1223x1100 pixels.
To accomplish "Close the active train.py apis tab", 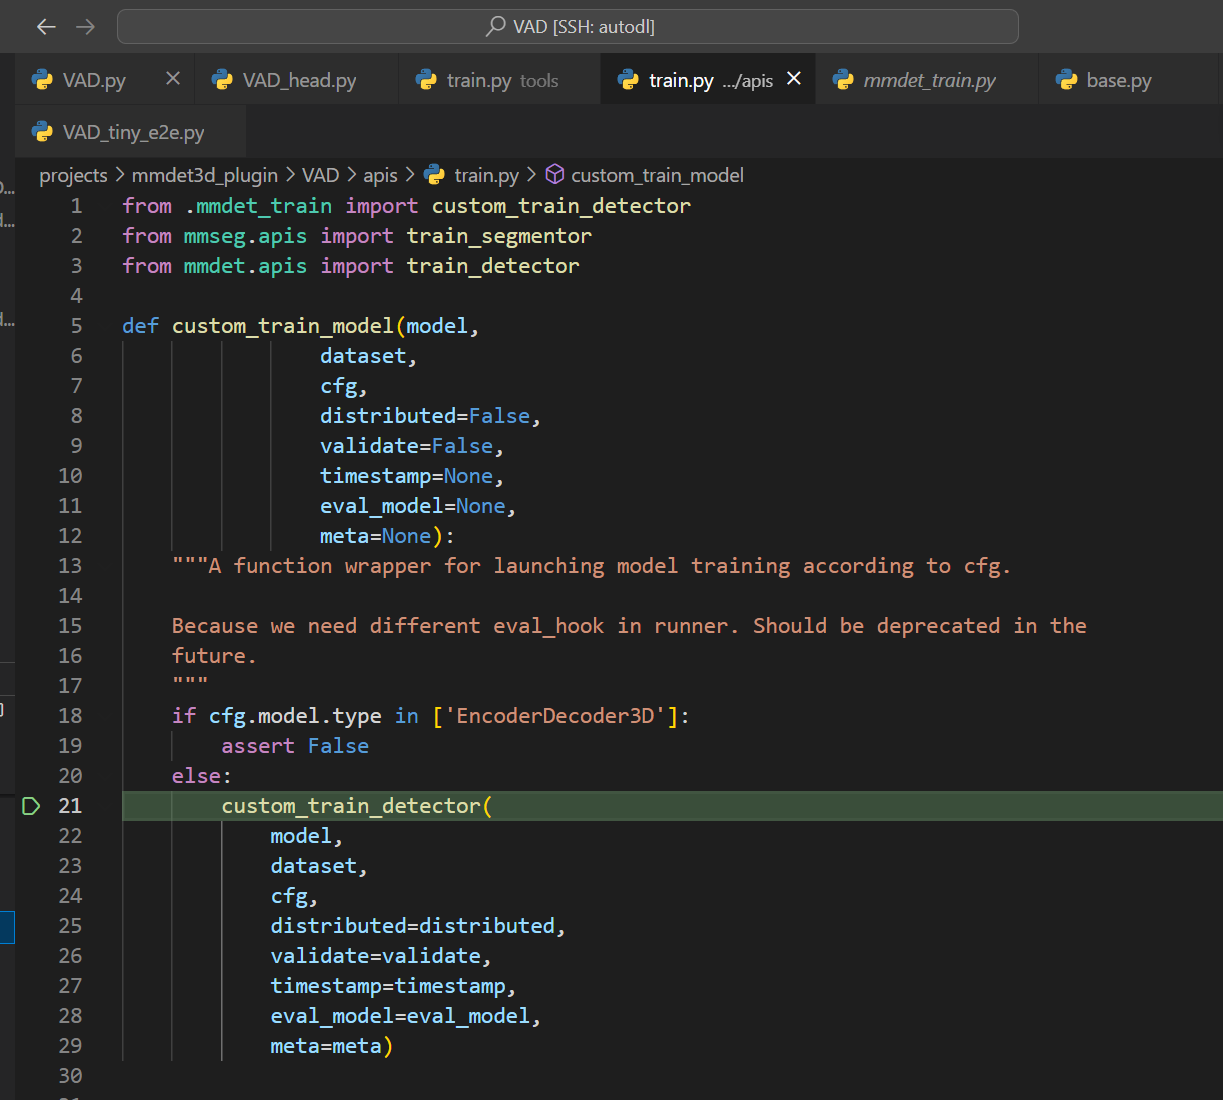I will coord(794,79).
